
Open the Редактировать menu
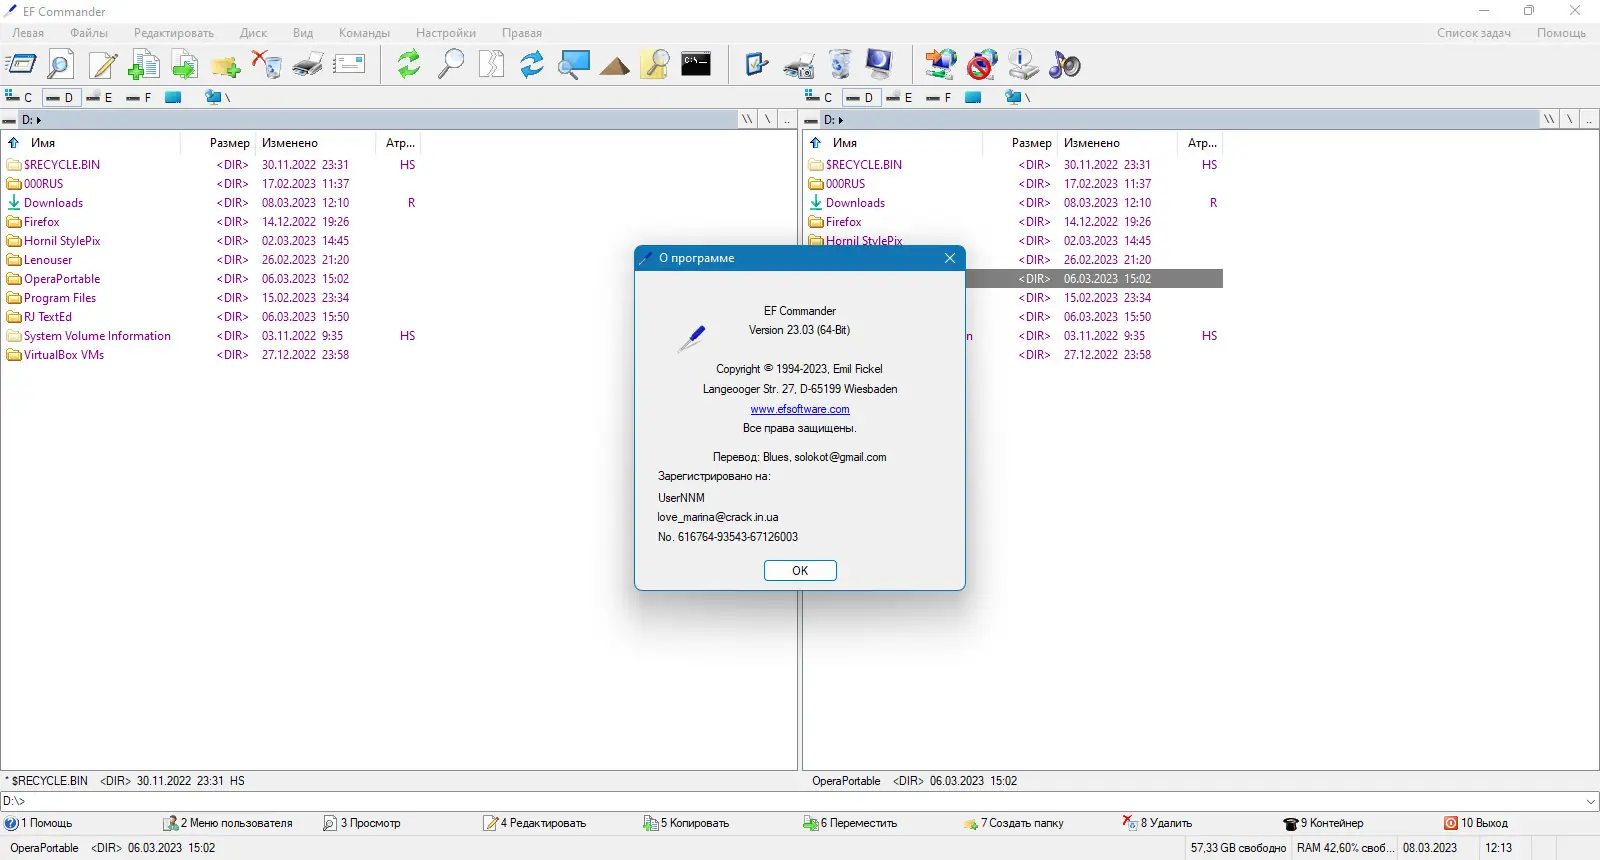pyautogui.click(x=174, y=33)
